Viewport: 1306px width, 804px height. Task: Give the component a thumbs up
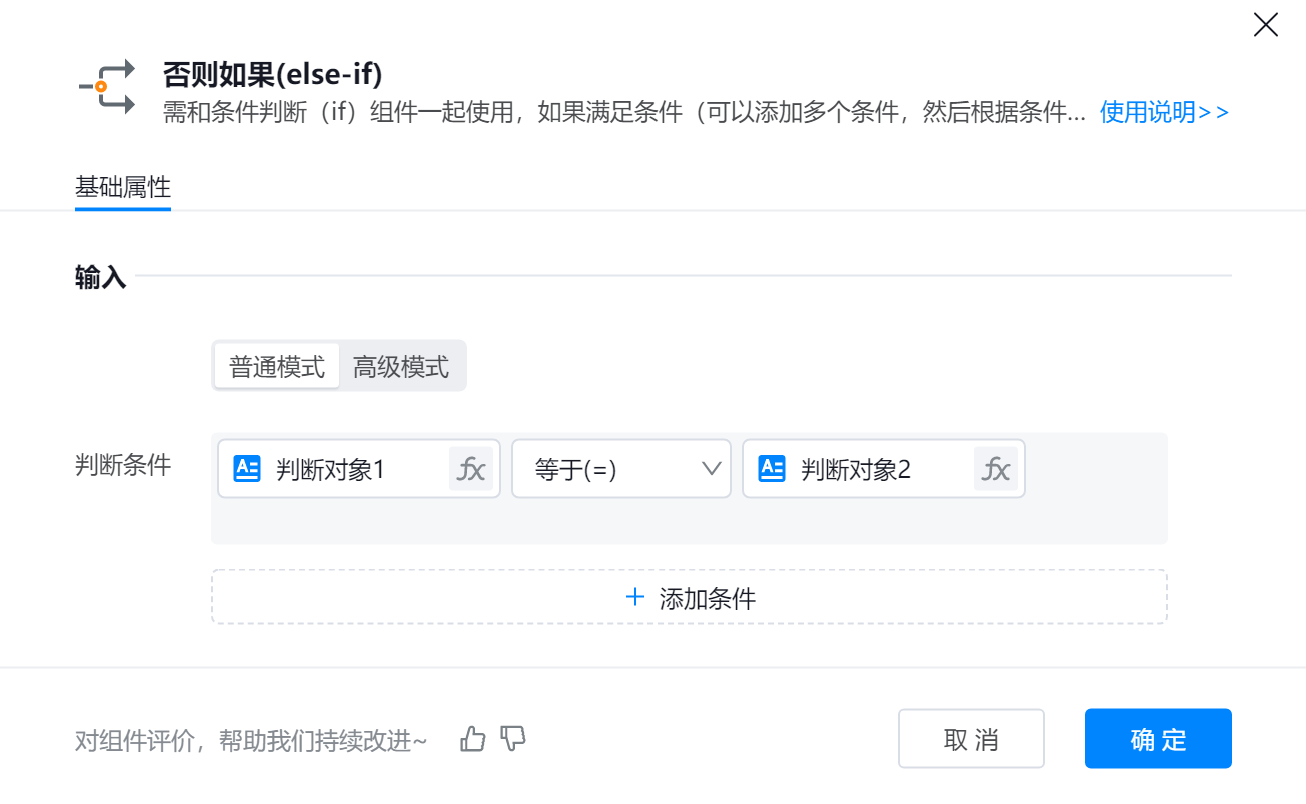click(473, 740)
